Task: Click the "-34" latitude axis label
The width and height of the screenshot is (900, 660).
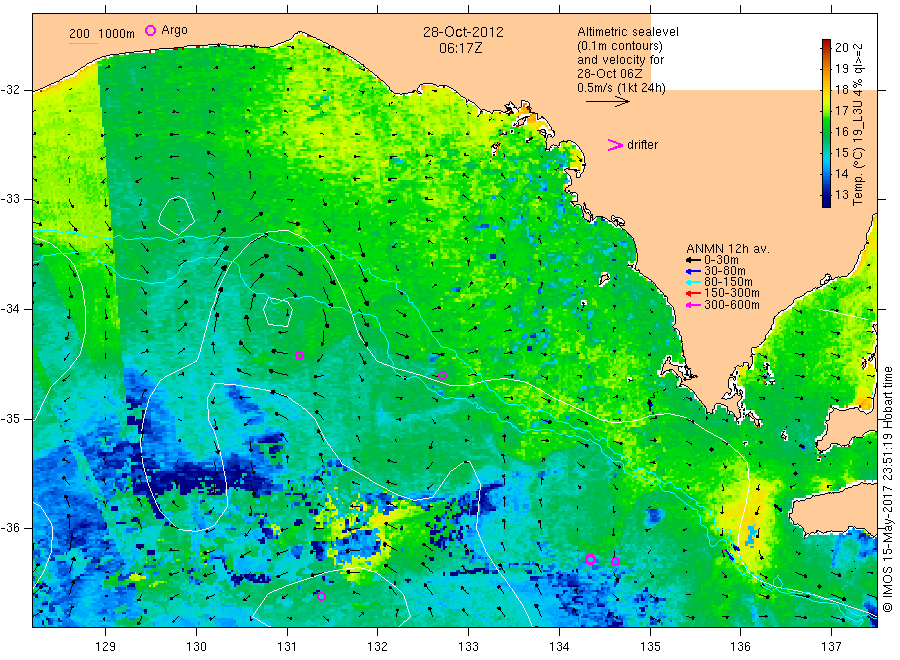Action: click(10, 309)
